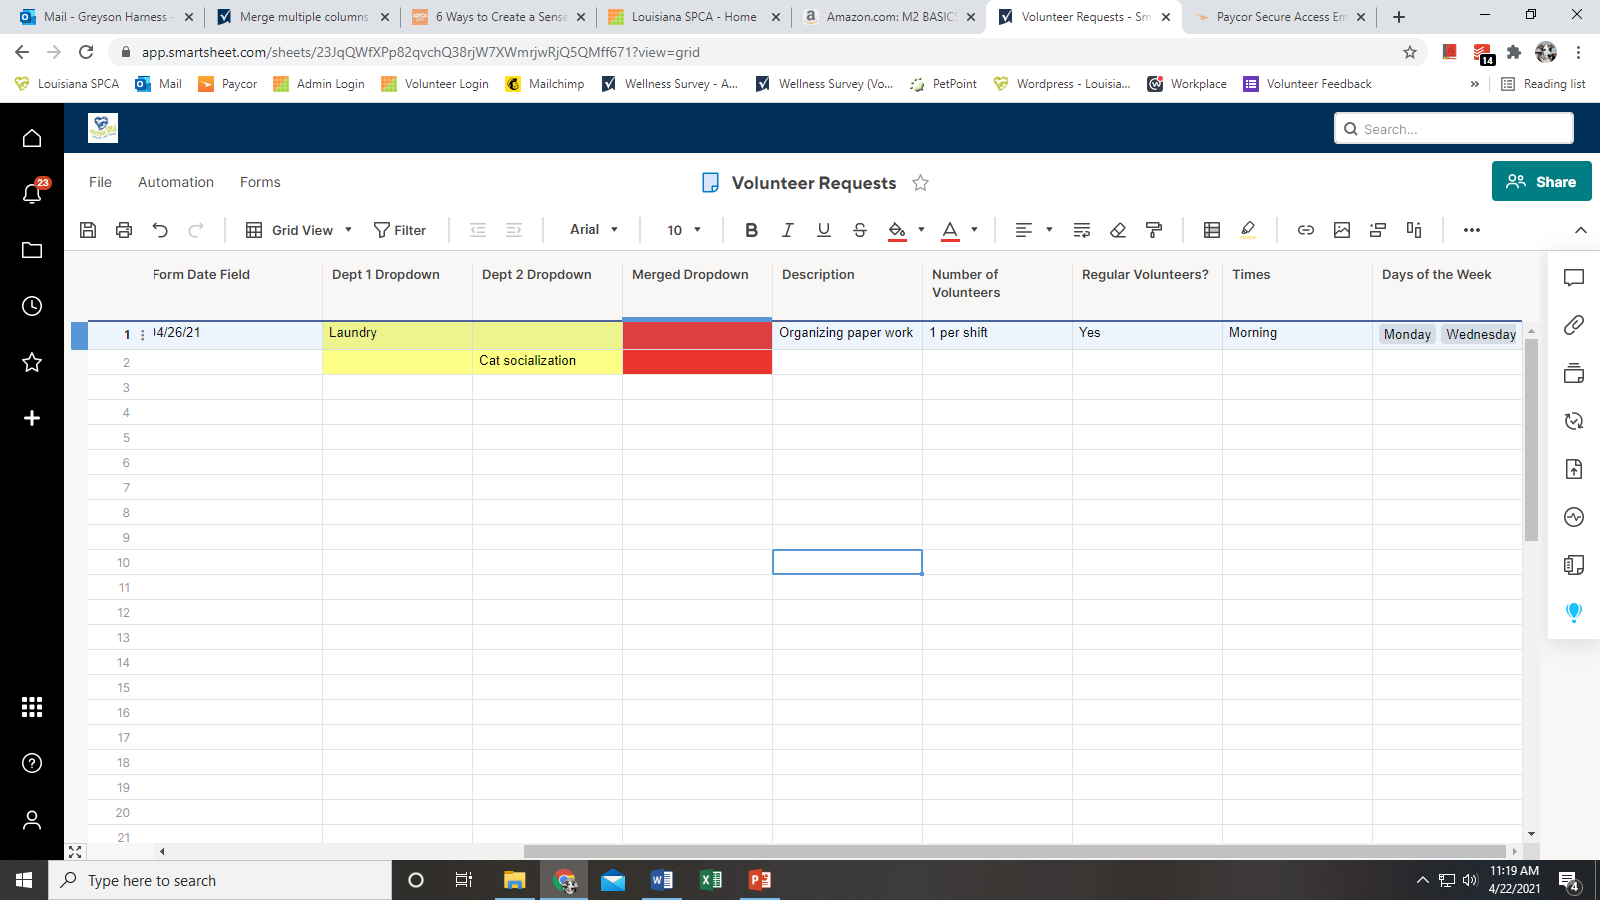Go to Smartsheet Home in left sidebar
1600x900 pixels.
coord(32,138)
